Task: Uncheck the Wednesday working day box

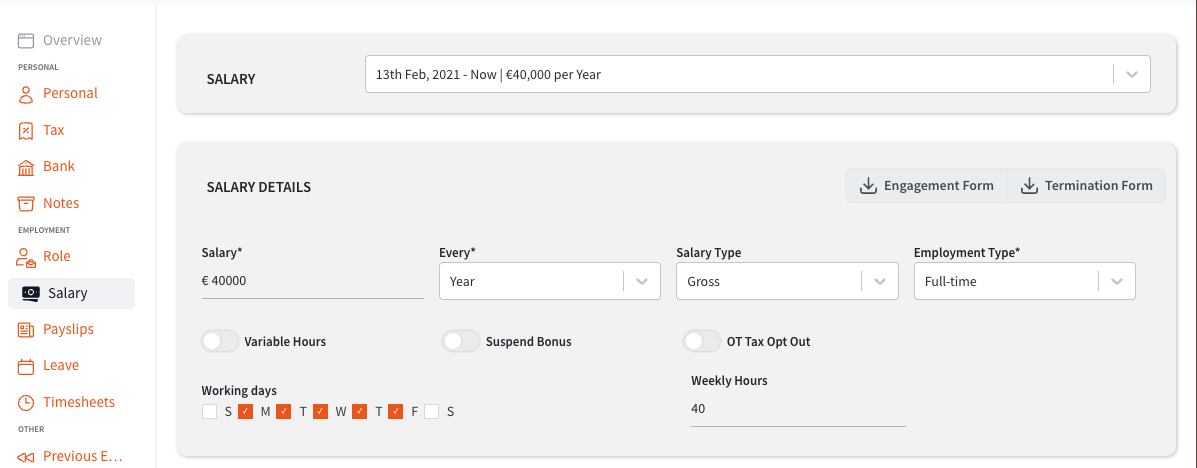Action: pyautogui.click(x=321, y=412)
